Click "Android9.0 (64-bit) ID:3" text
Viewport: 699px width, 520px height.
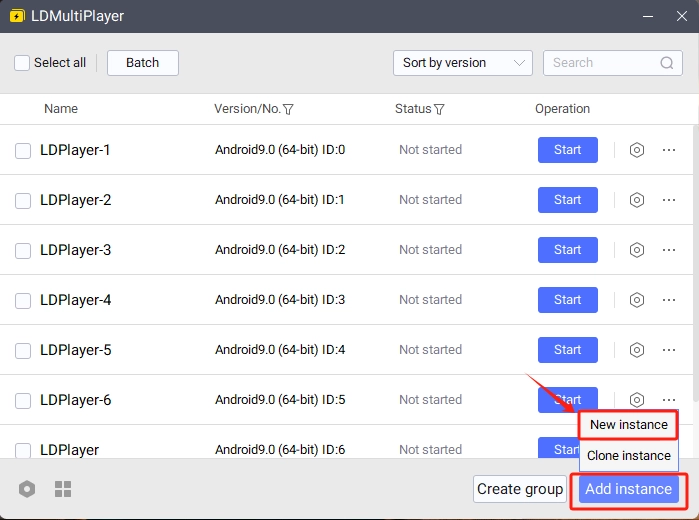[280, 300]
